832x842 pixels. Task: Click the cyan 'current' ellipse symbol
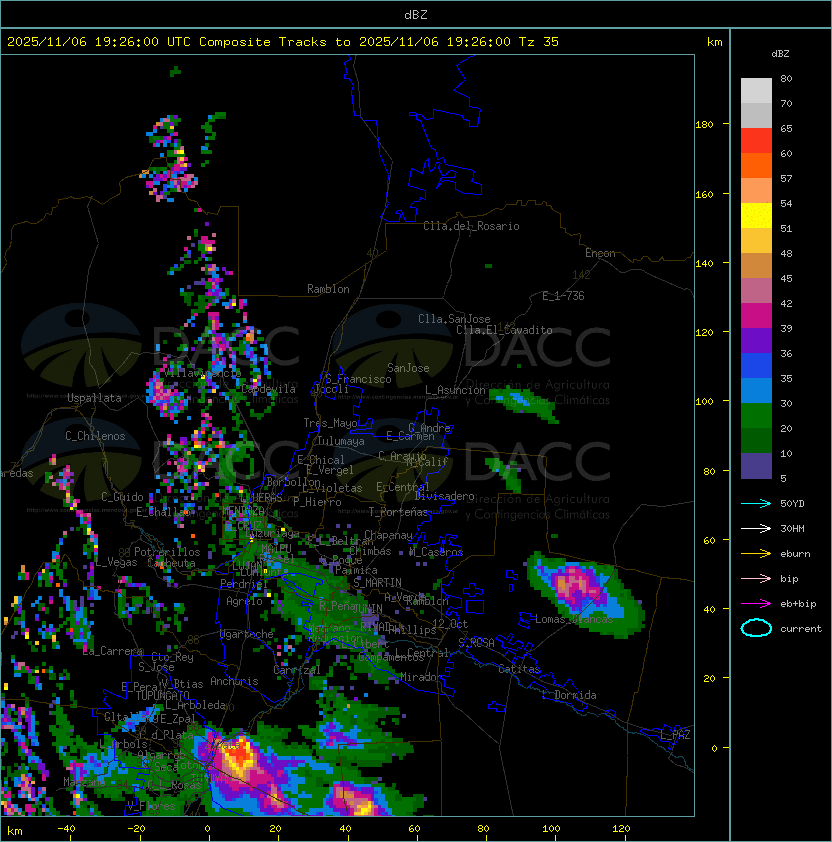point(756,628)
